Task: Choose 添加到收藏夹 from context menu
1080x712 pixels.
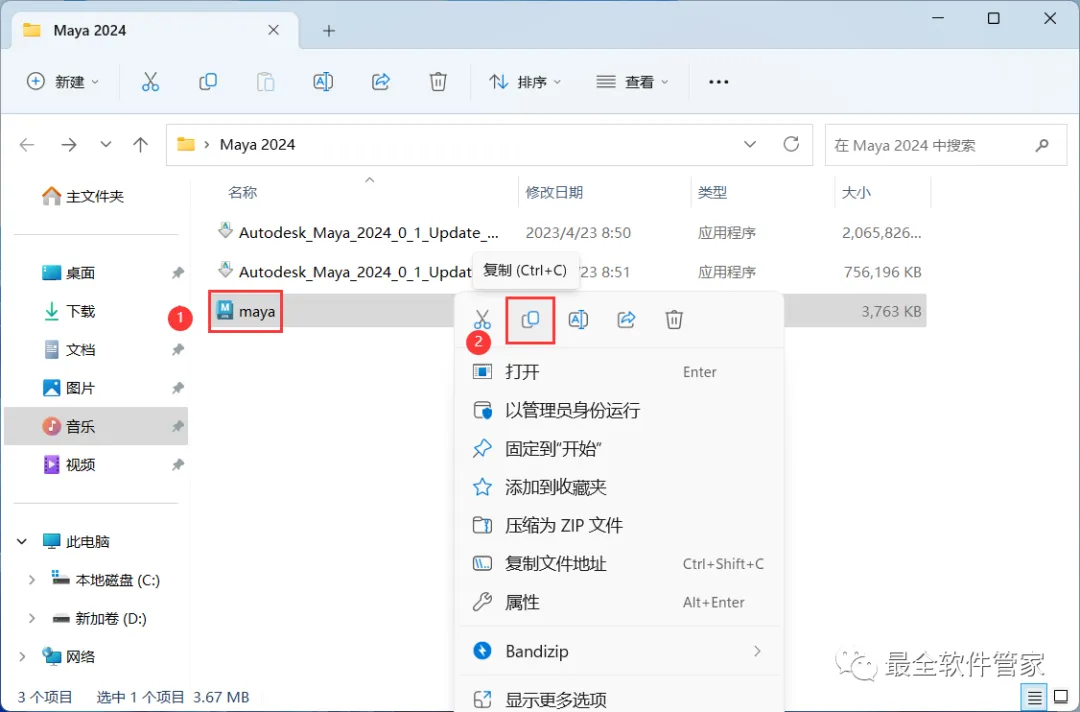Action: pos(619,488)
